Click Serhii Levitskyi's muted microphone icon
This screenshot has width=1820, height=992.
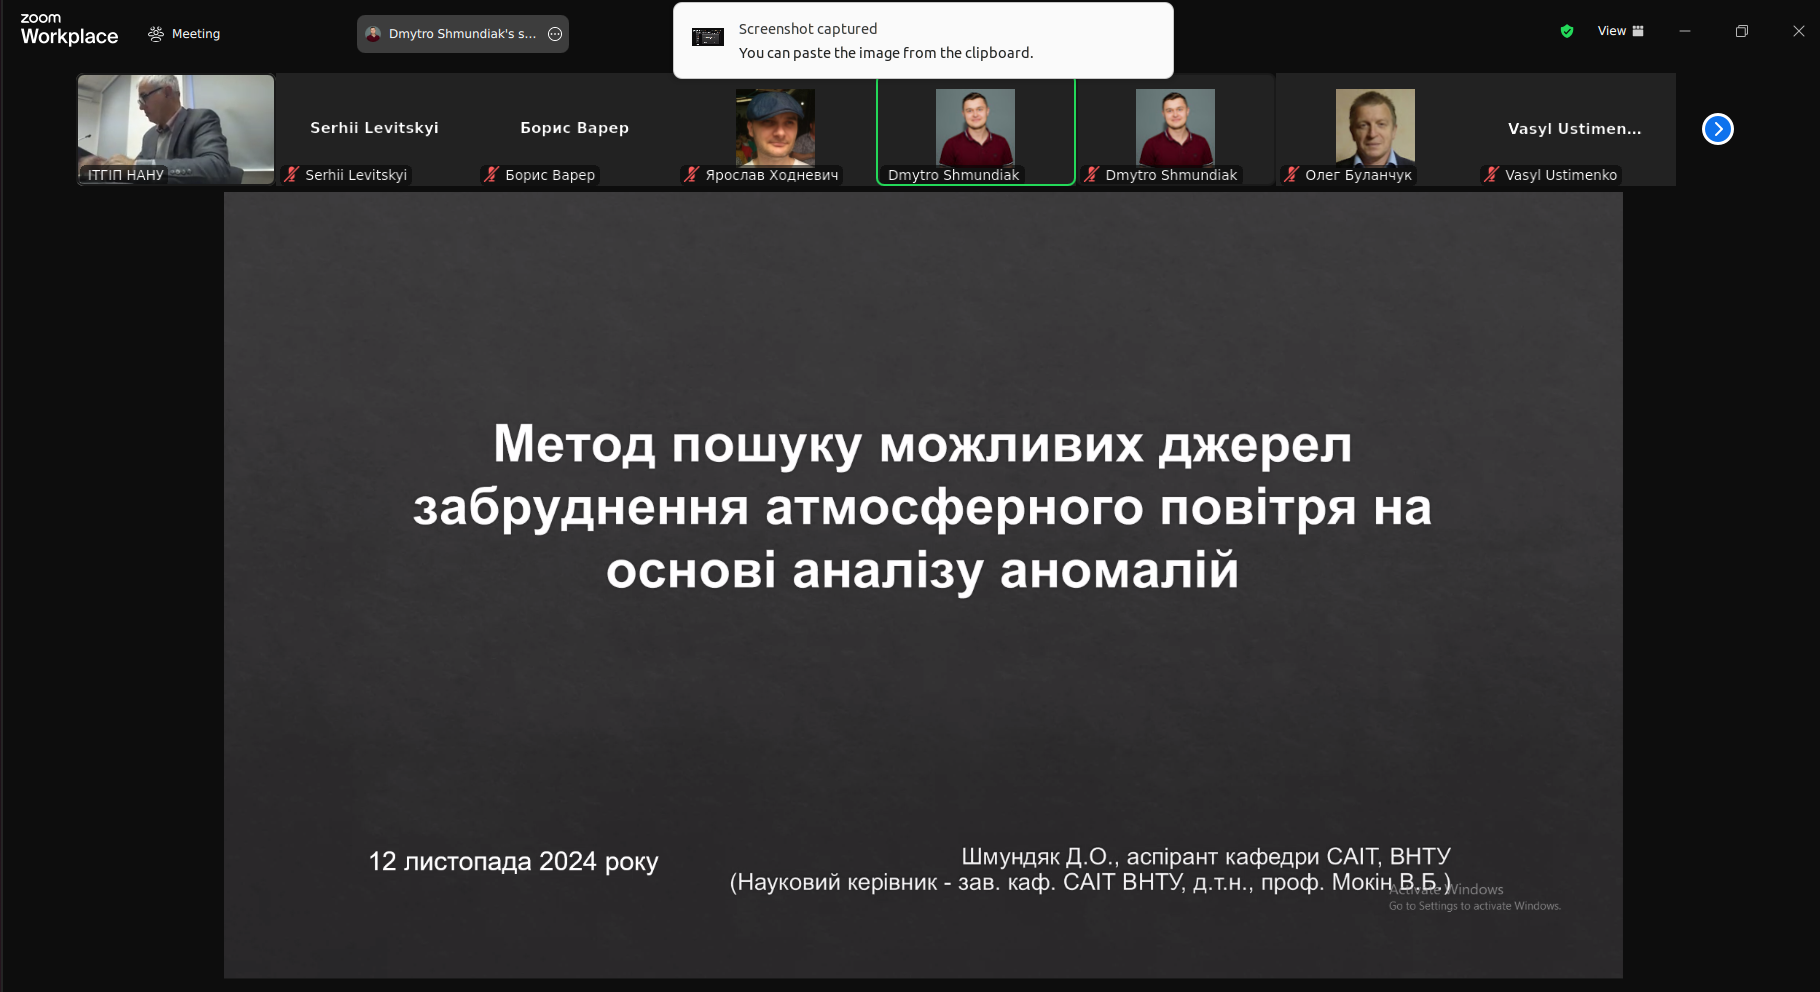click(x=292, y=175)
